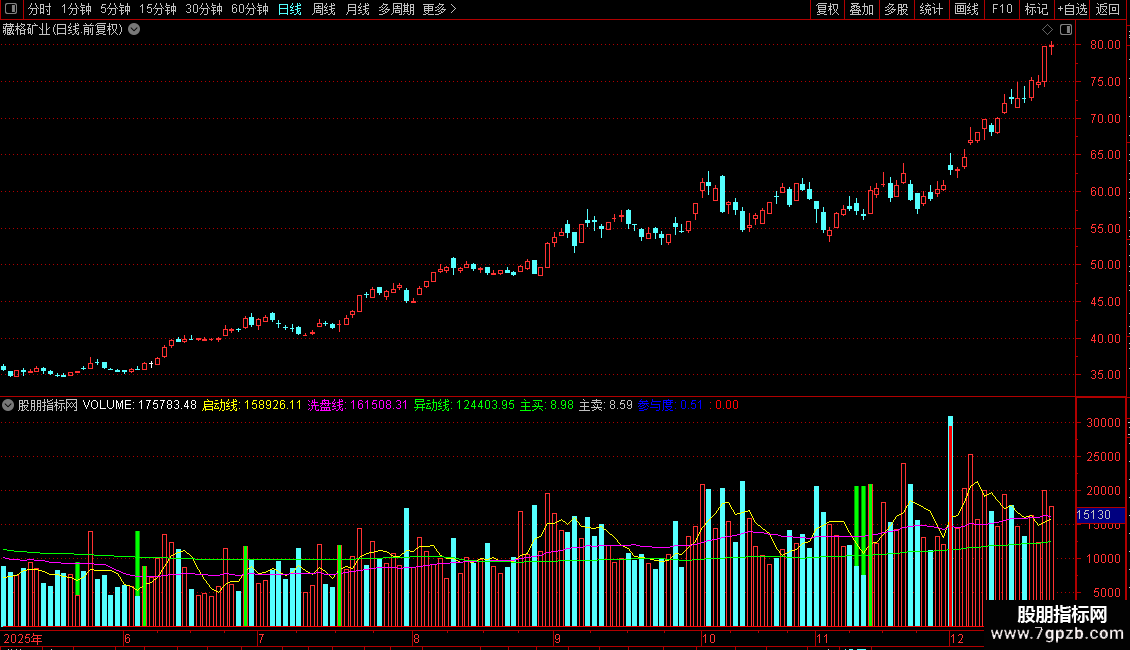Screen dimensions: 1130x650
Task: Open the 多周期 multi-period view
Action: click(x=396, y=9)
